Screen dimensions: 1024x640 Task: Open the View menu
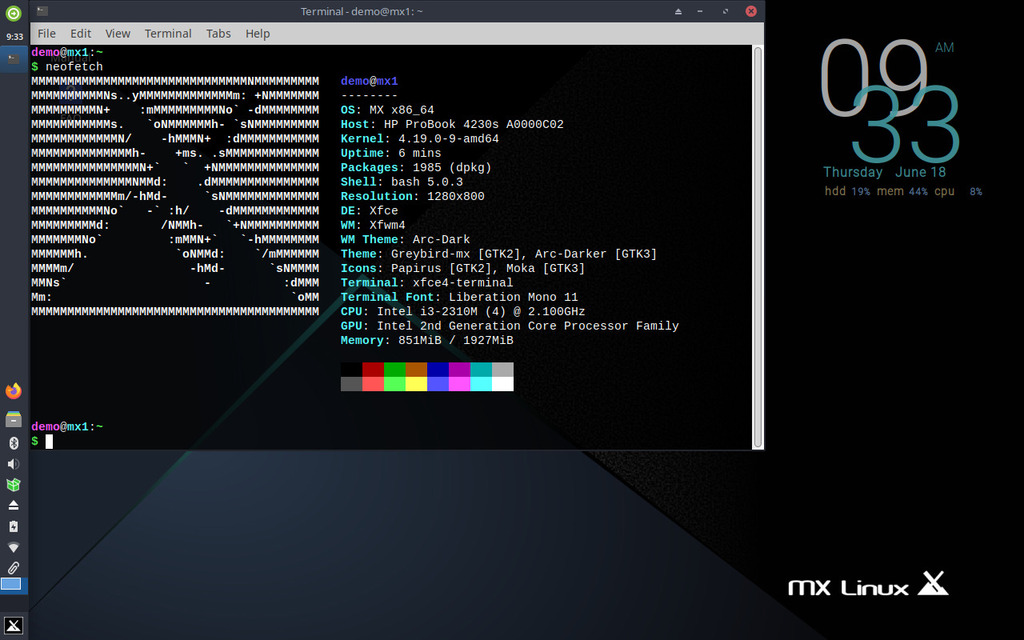click(118, 33)
